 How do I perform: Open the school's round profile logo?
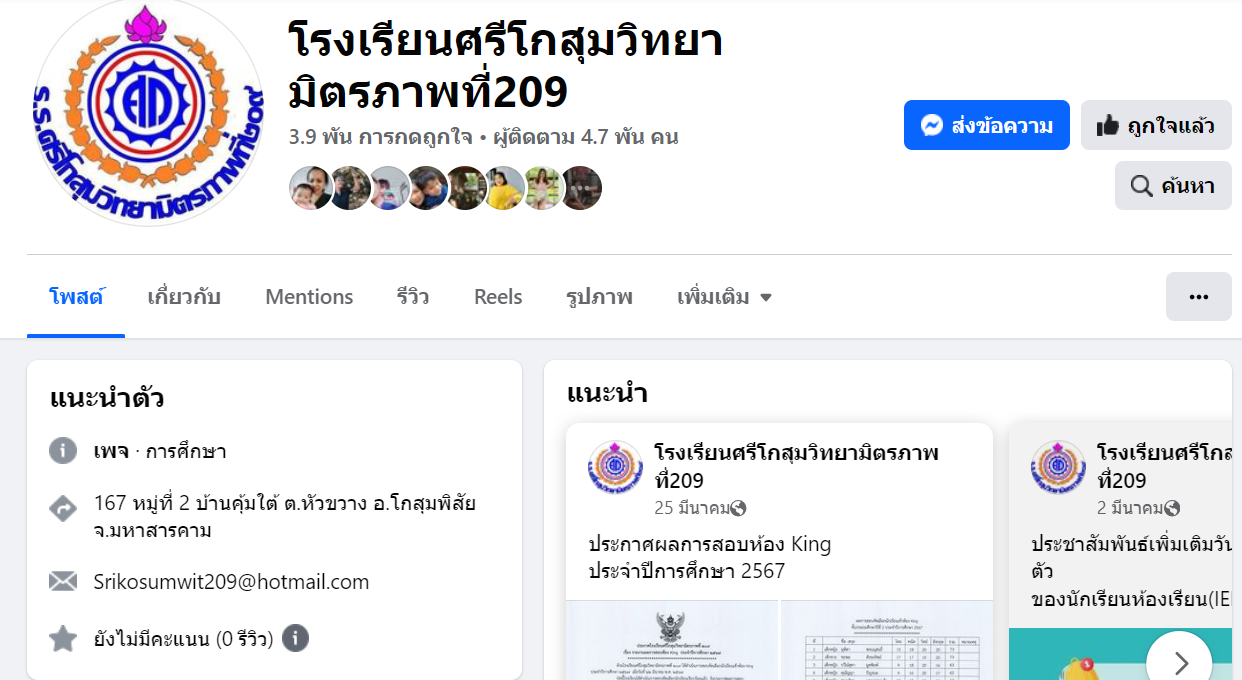tap(148, 110)
